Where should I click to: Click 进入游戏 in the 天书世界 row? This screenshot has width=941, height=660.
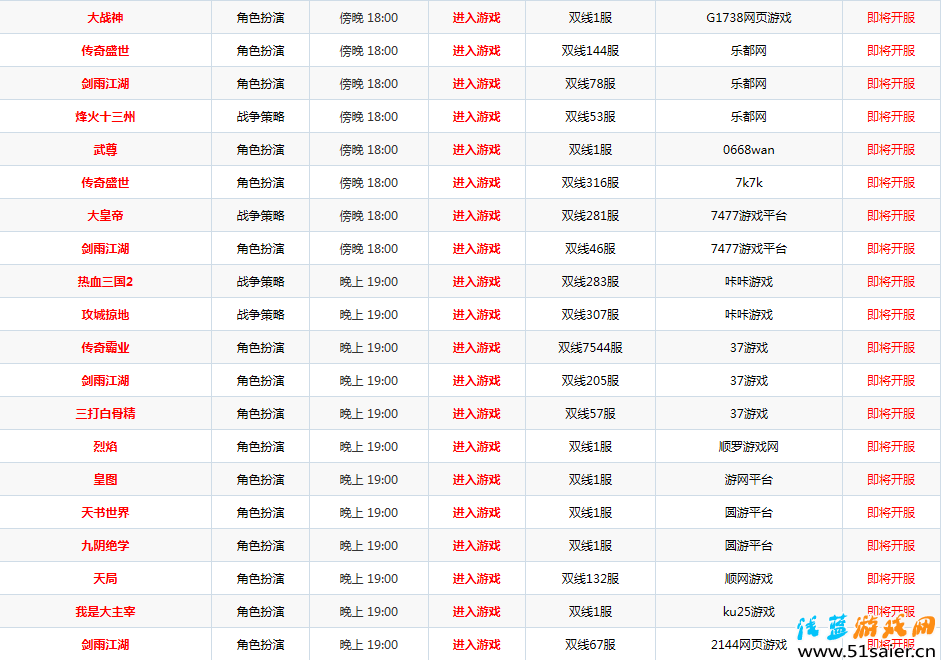click(x=477, y=513)
